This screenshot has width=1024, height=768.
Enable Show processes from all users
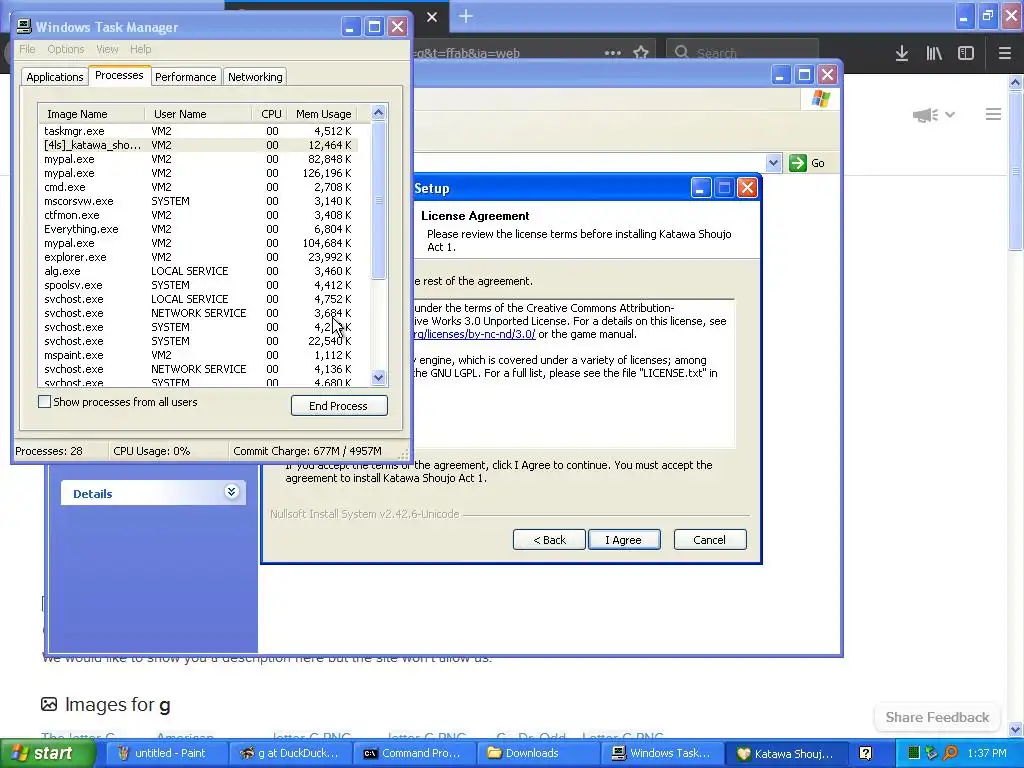tap(44, 402)
